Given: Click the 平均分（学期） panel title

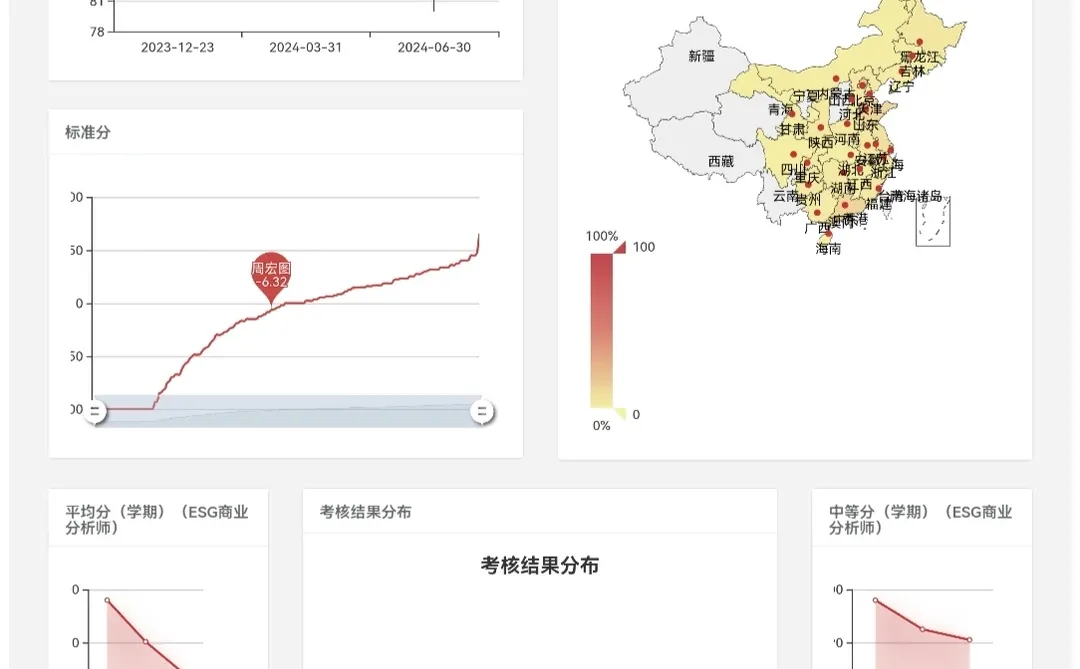Looking at the screenshot, I should click(157, 519).
